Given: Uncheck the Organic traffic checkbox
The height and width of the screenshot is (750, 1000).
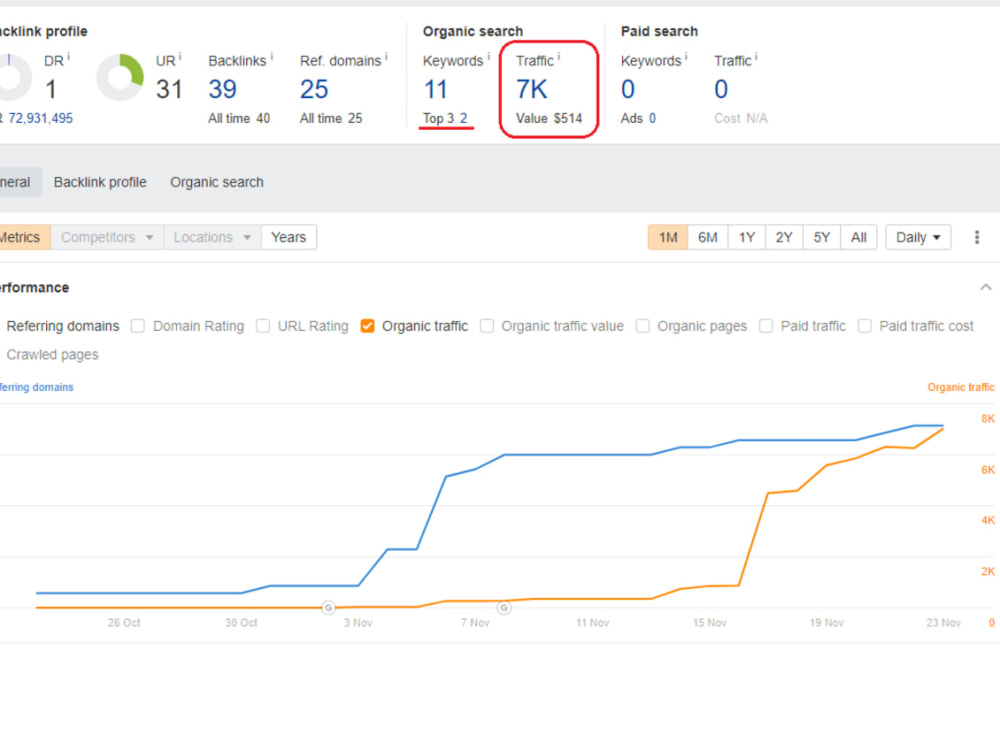Looking at the screenshot, I should 367,326.
